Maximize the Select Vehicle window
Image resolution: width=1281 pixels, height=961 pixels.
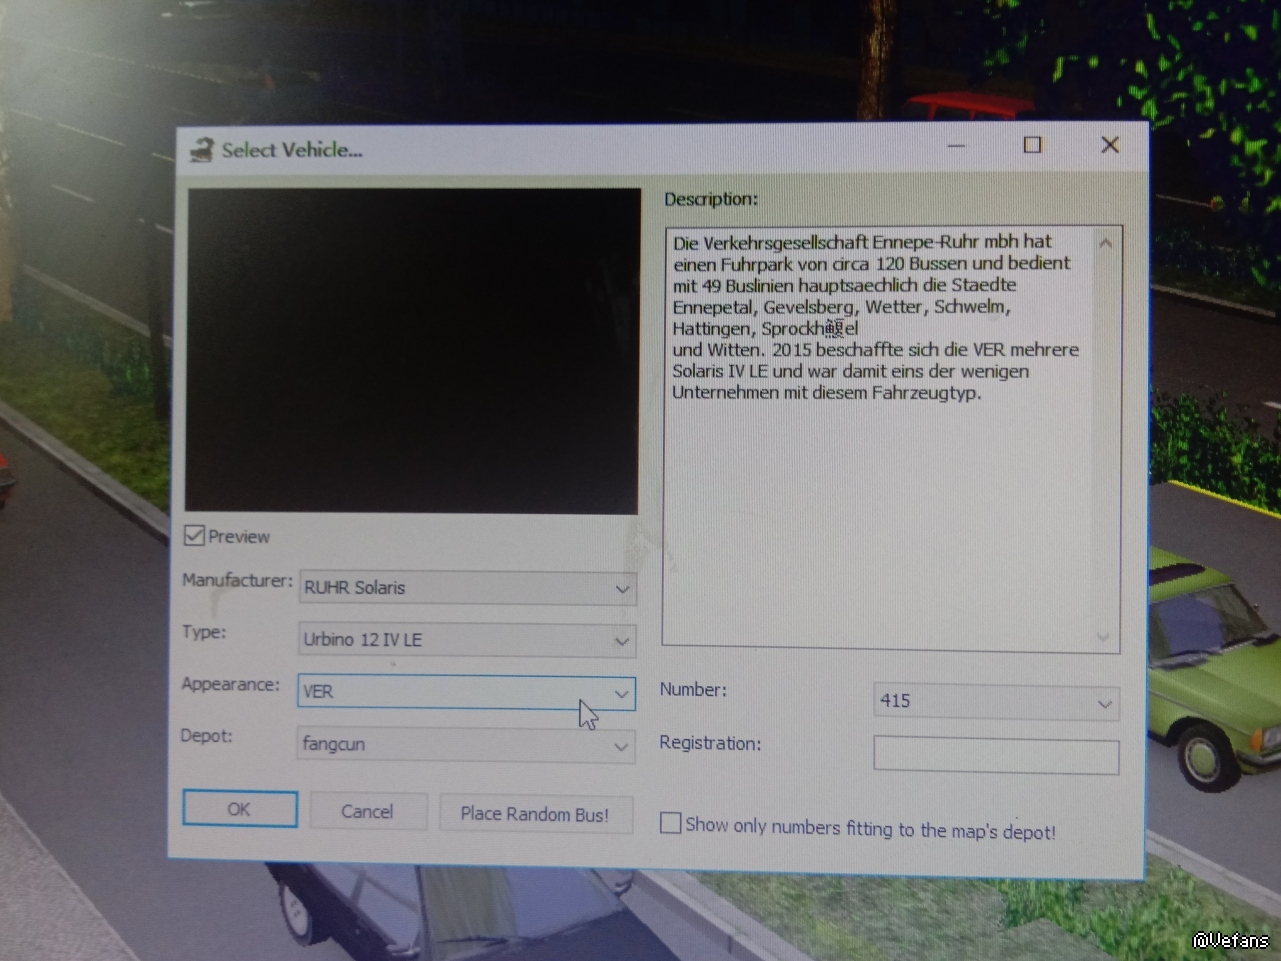click(x=1032, y=145)
